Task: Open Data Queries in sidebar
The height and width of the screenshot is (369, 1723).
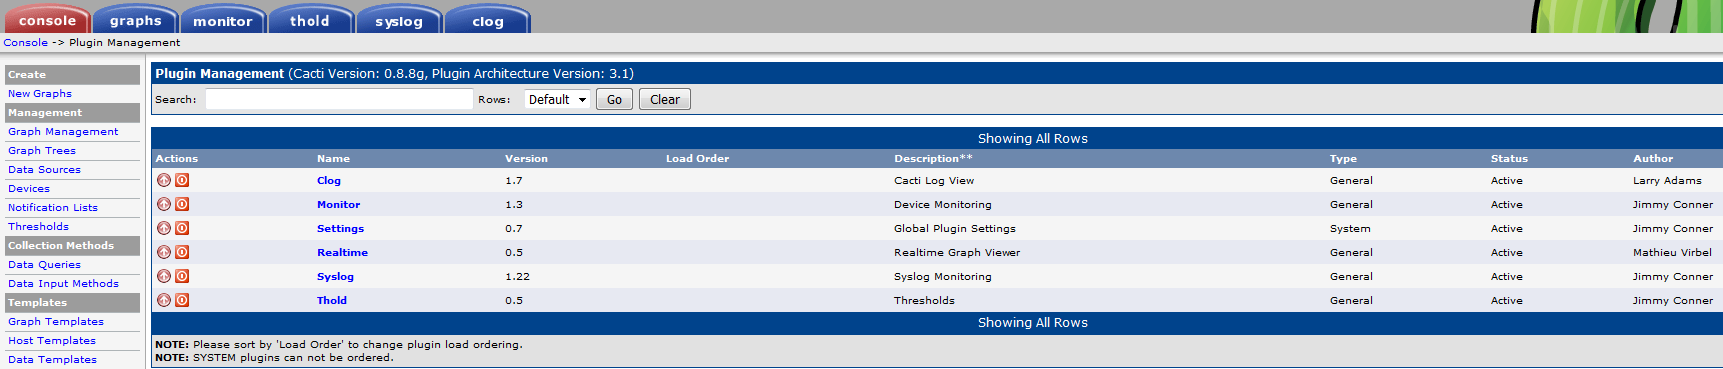Action: [x=44, y=264]
